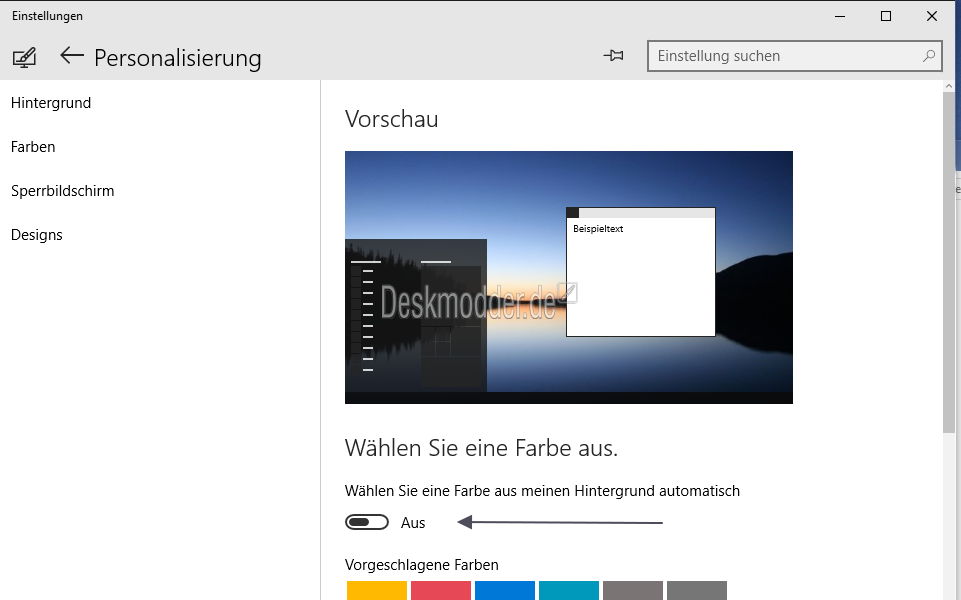Toggle automatic background color switch
Screen dimensions: 961x600
click(367, 522)
